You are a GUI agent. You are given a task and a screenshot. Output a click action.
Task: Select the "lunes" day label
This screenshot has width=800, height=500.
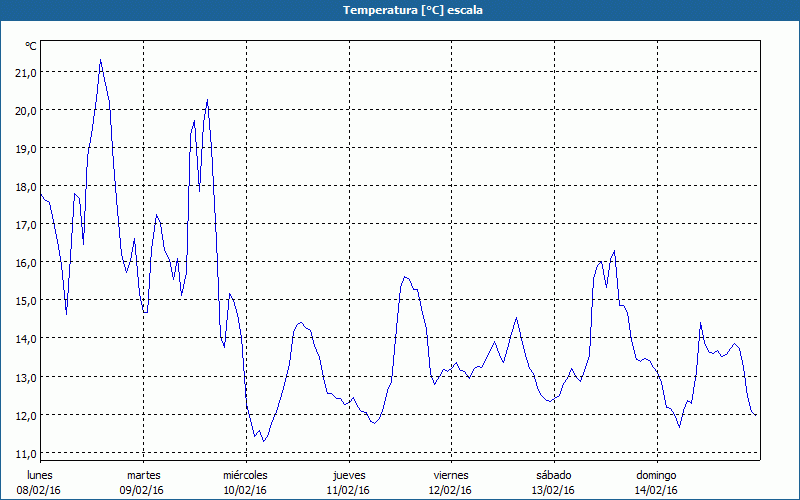tap(40, 474)
